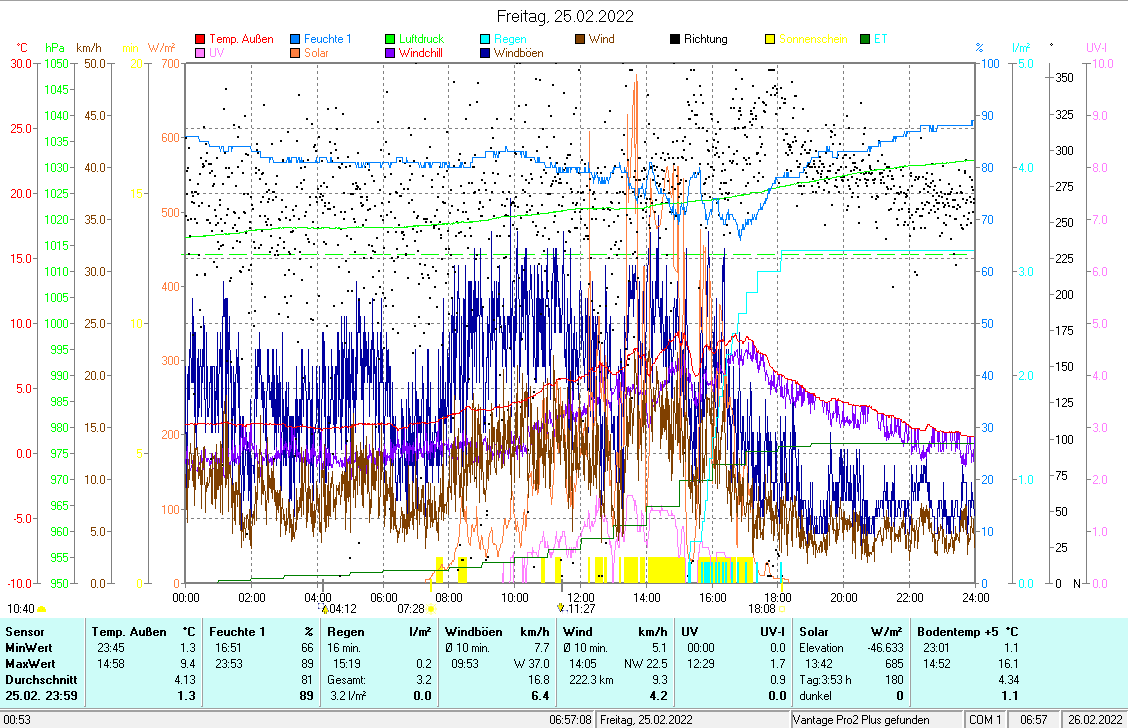The width and height of the screenshot is (1128, 728).
Task: Select the ET legend label
Action: tap(880, 40)
